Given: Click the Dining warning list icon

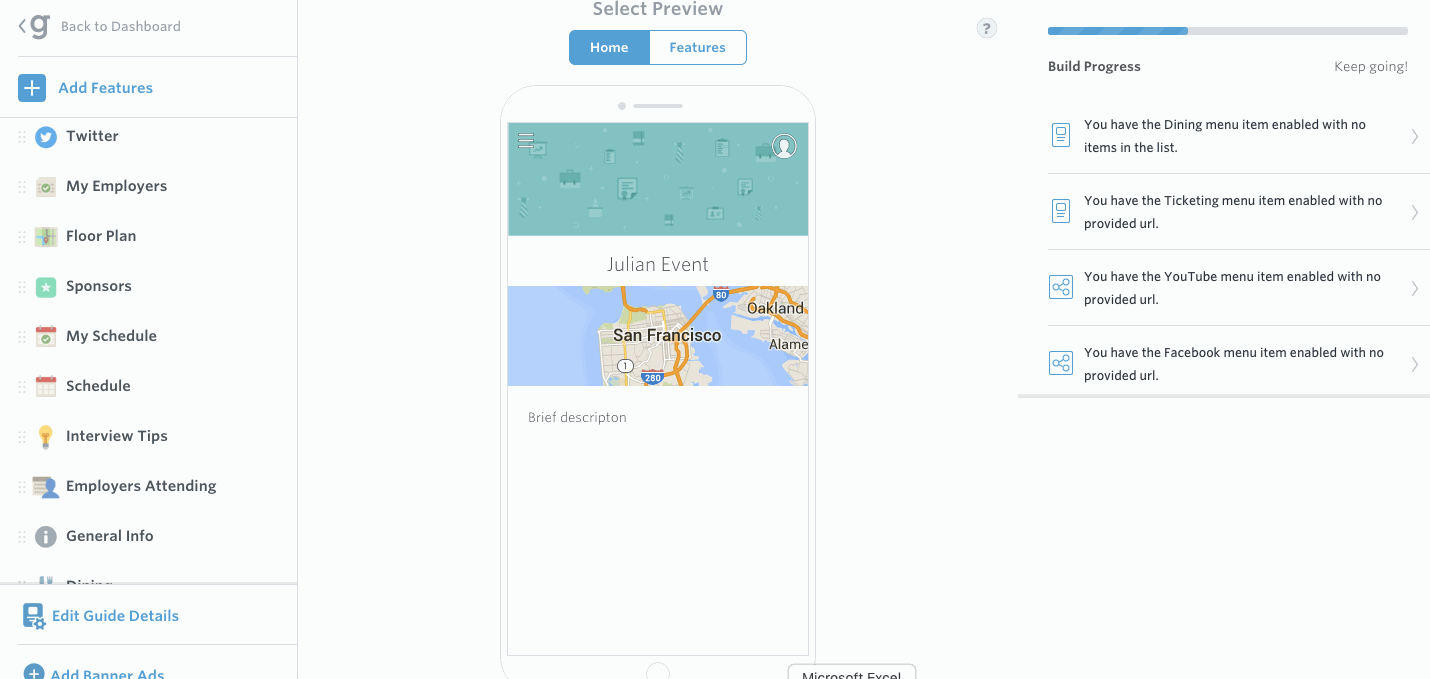Looking at the screenshot, I should pos(1061,135).
